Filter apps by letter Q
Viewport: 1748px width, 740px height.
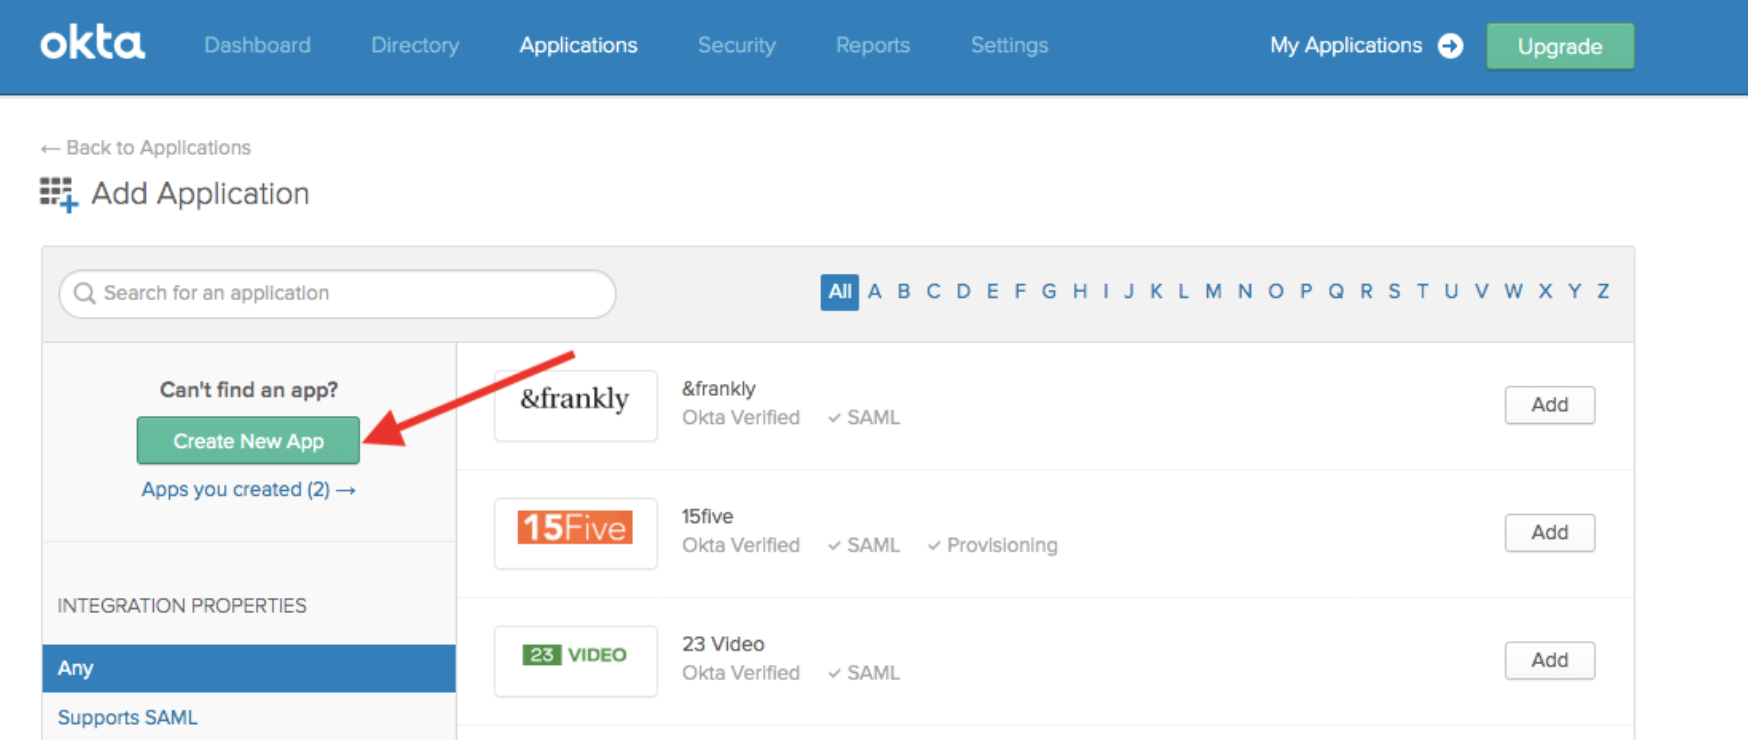point(1336,292)
